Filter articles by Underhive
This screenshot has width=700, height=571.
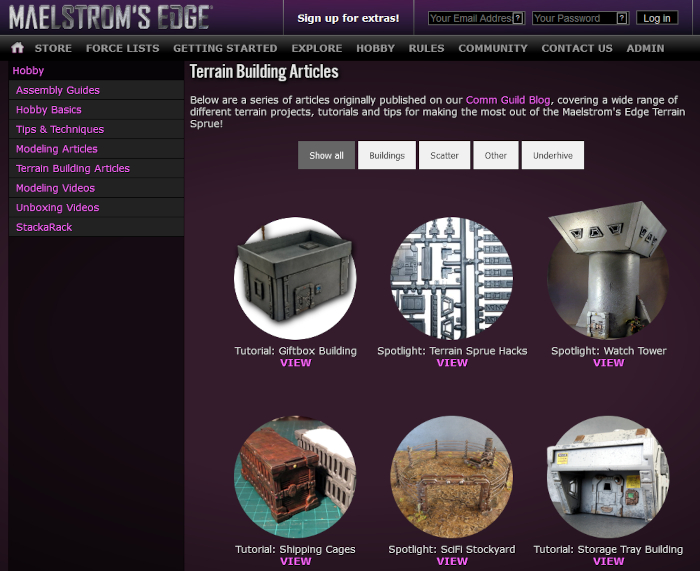[553, 155]
